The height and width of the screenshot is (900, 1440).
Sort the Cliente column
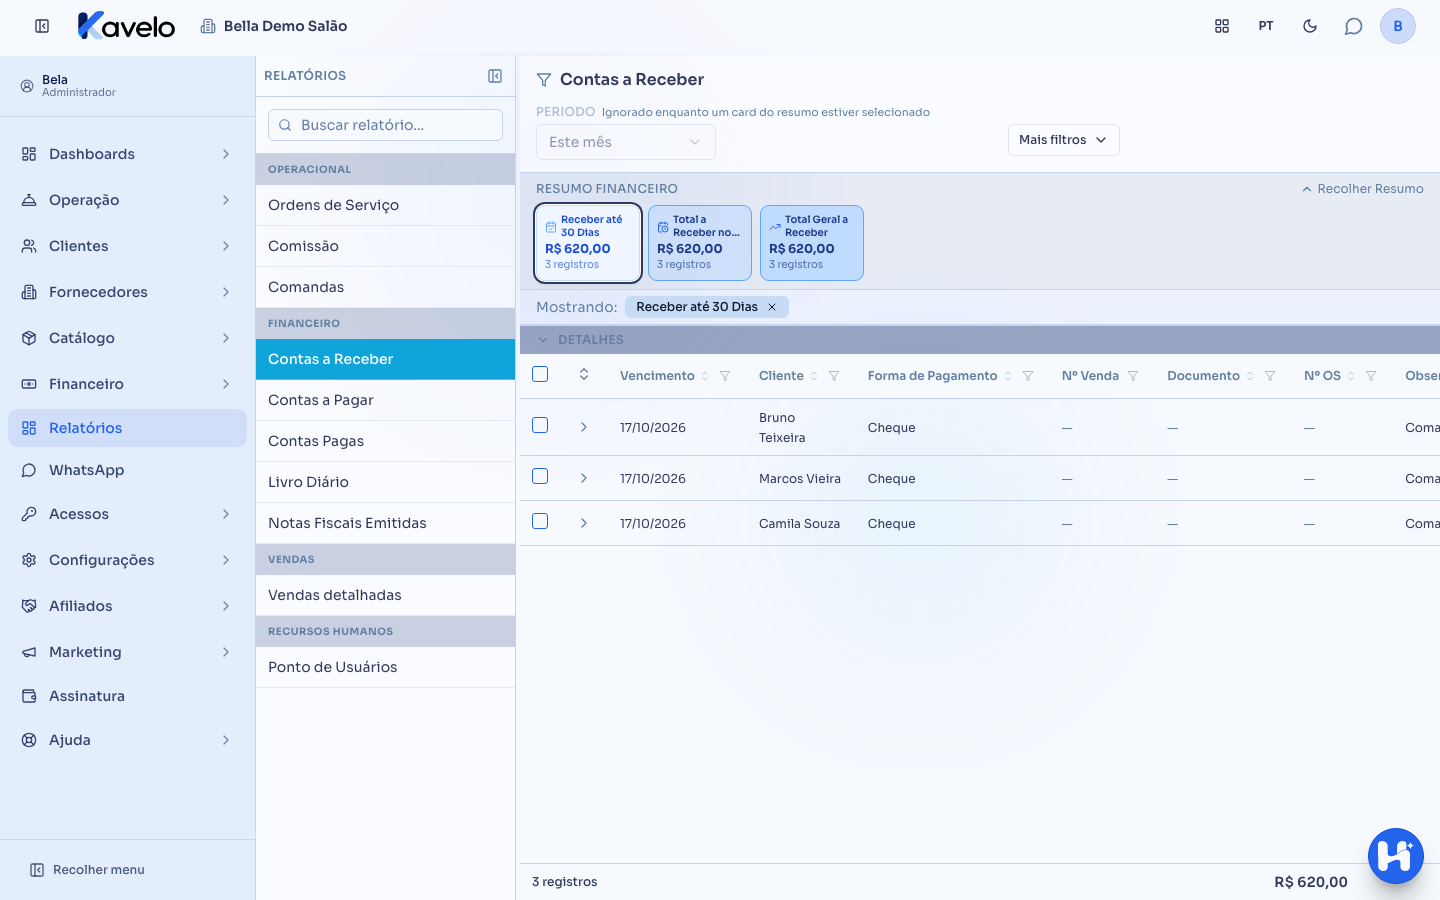pos(814,376)
